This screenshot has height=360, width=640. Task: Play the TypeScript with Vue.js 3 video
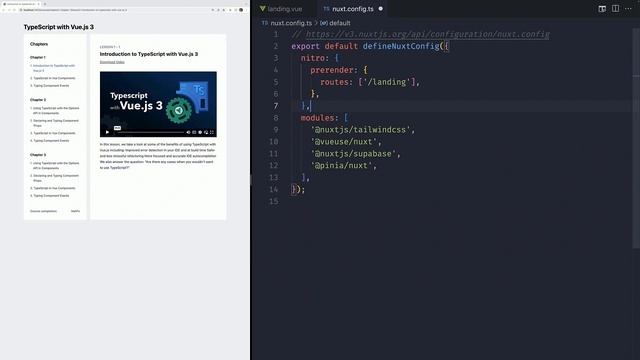tap(107, 132)
